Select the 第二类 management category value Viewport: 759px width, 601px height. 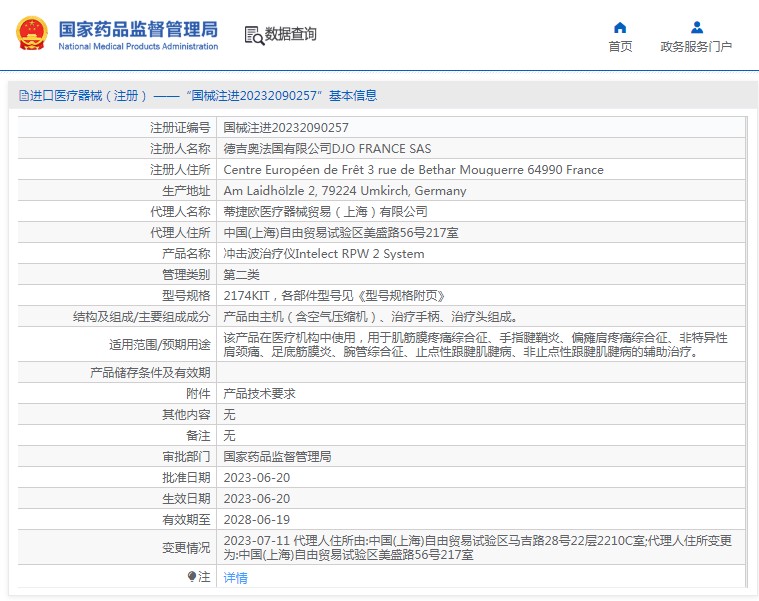click(241, 275)
